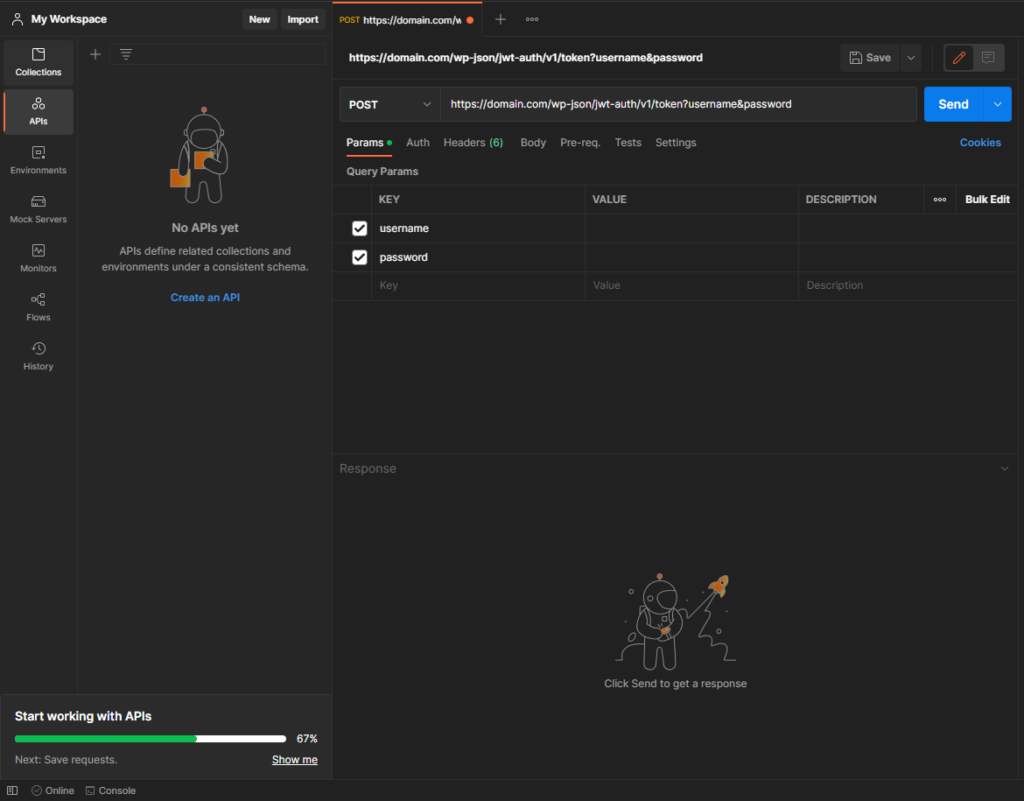
Task: Click the Create an API link
Action: [x=205, y=296]
